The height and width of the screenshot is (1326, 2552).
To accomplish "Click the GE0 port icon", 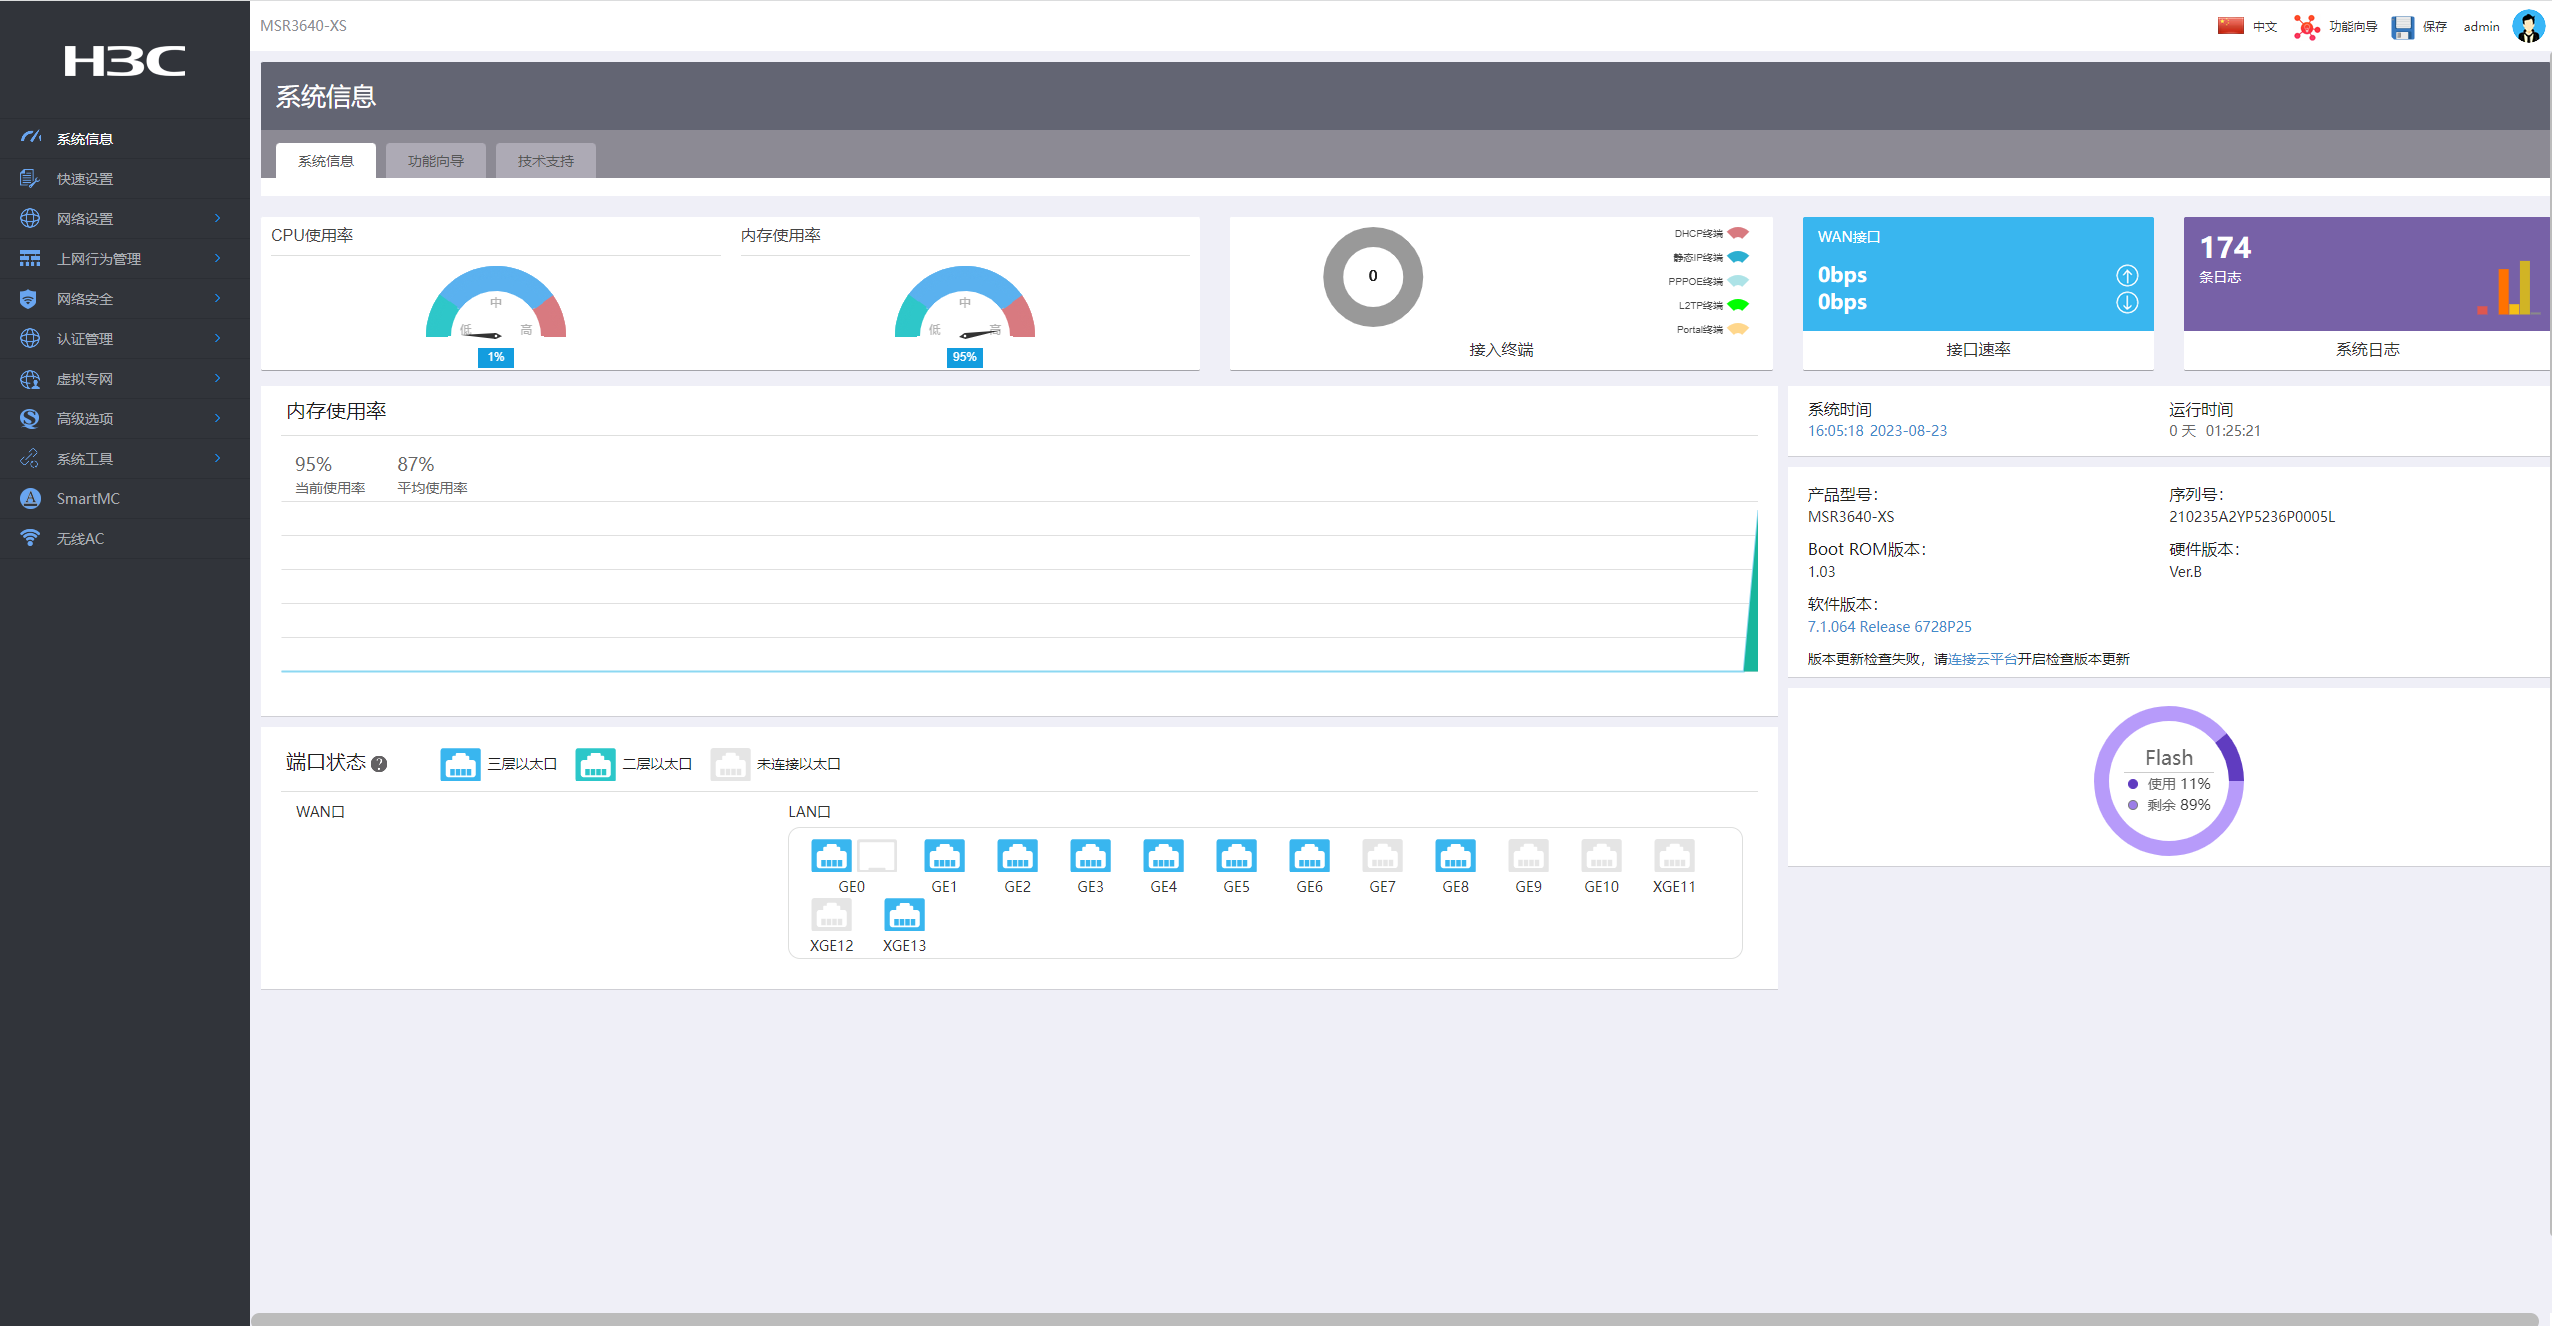I will tap(831, 857).
